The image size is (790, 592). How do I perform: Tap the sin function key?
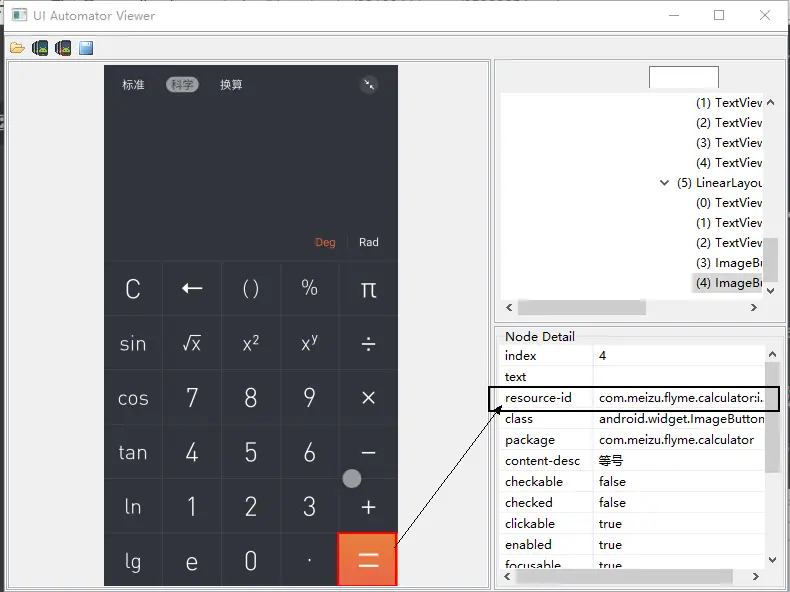(x=133, y=344)
